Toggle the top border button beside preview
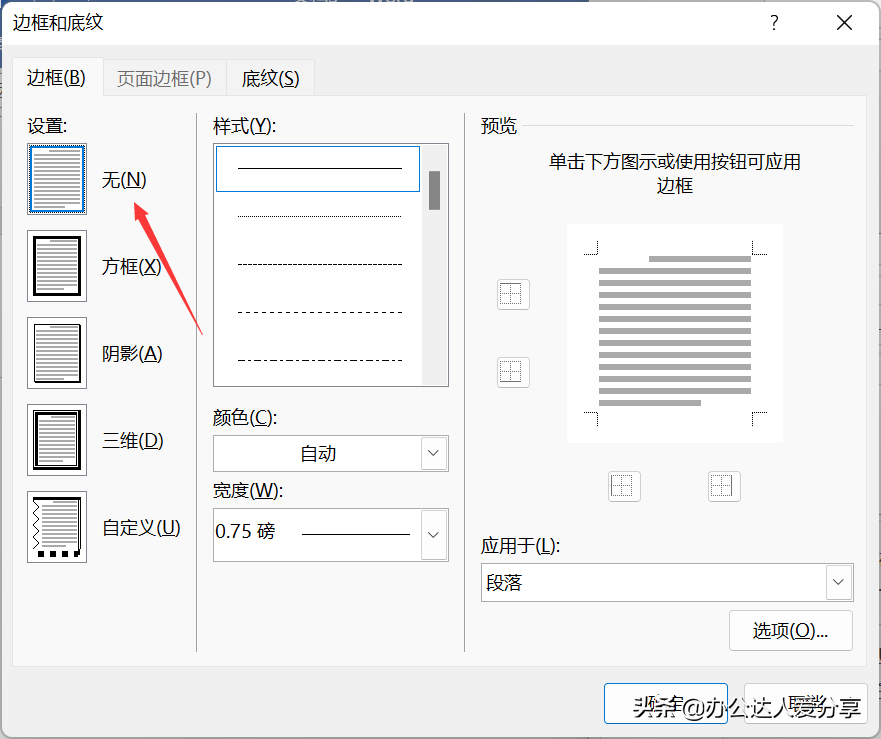Viewport: 881px width, 739px height. 513,294
